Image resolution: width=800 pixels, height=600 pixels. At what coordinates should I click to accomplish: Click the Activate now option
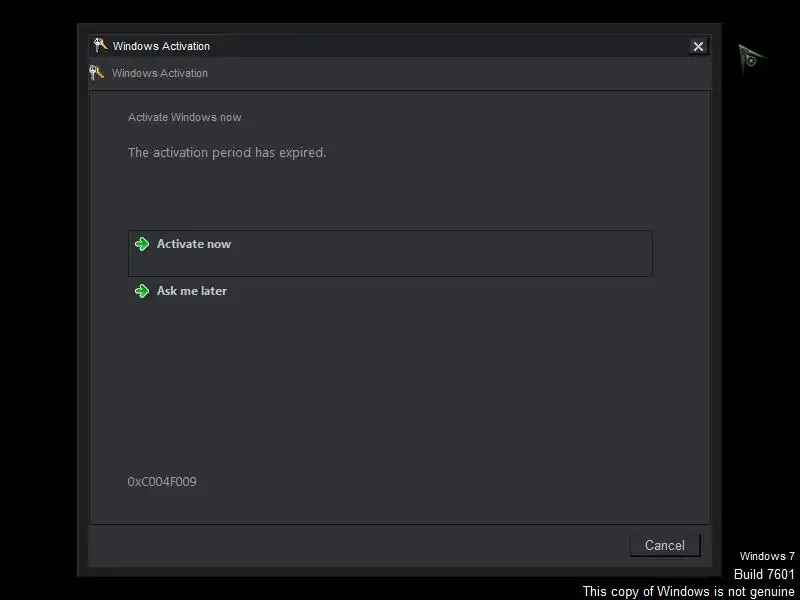(390, 254)
